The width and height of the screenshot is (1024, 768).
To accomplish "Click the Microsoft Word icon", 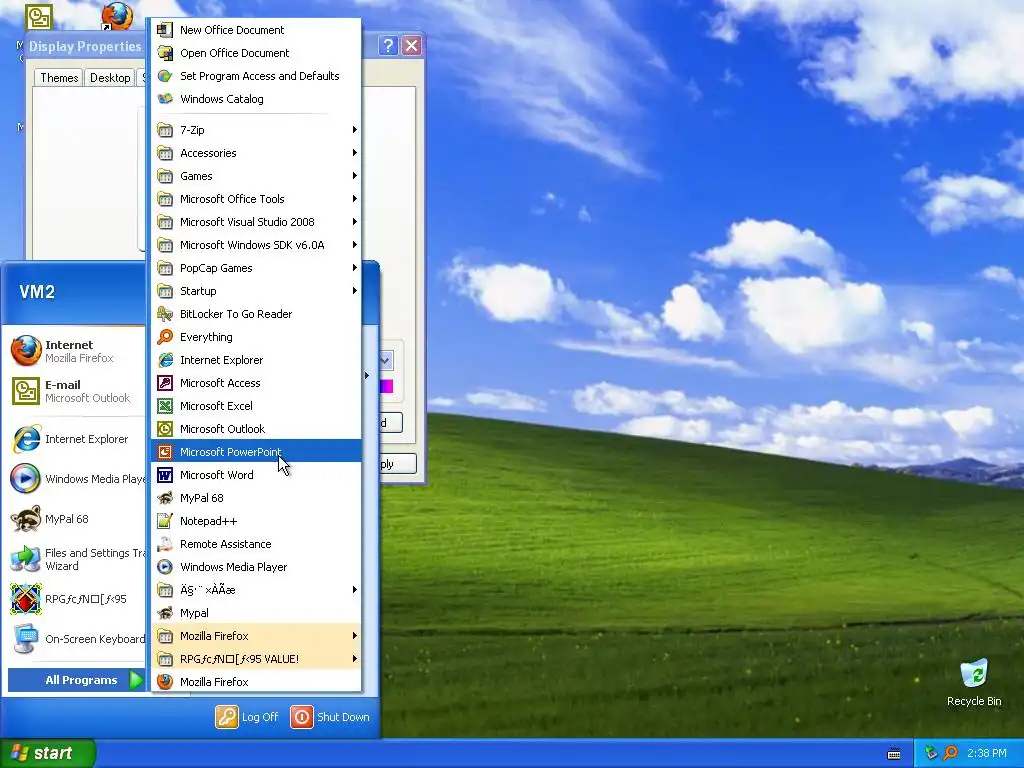I will pyautogui.click(x=165, y=475).
